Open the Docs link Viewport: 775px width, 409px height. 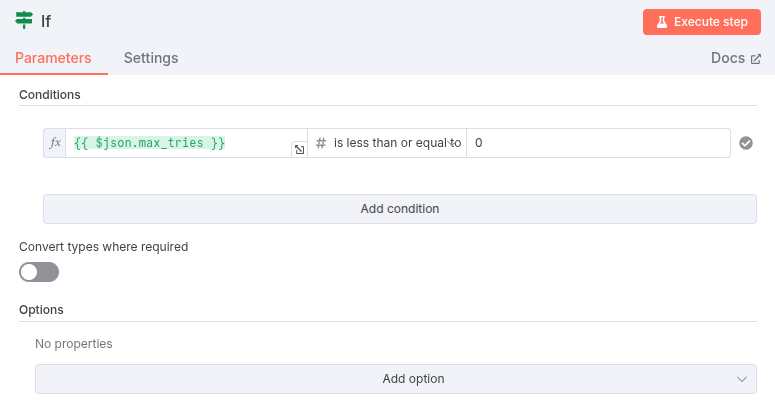point(728,58)
